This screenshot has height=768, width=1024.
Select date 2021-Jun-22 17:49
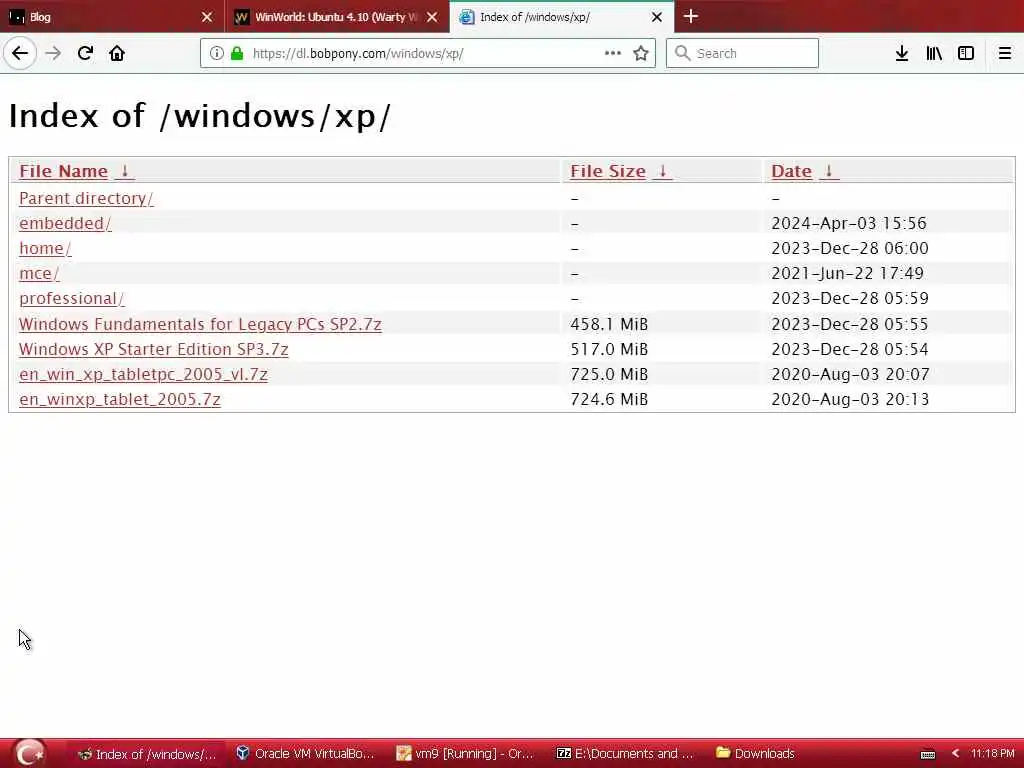coord(848,274)
